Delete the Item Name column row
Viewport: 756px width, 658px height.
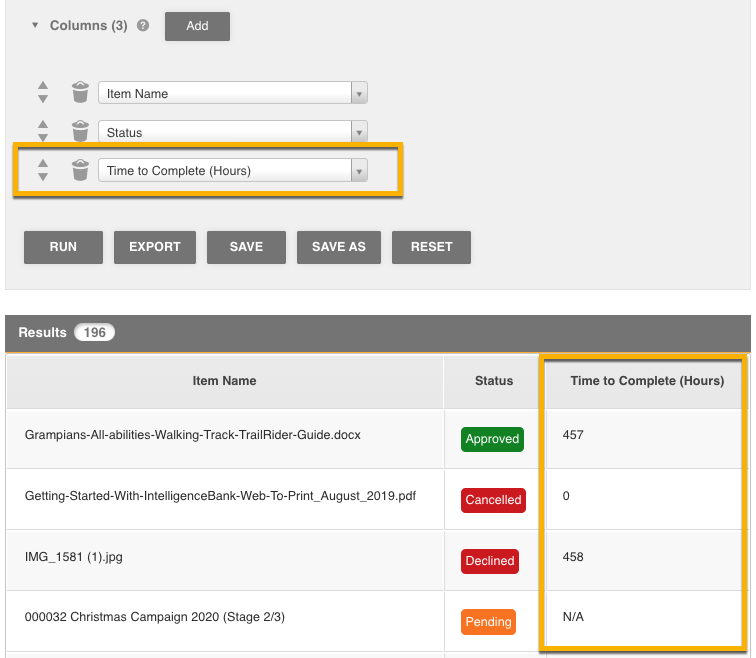pos(80,93)
